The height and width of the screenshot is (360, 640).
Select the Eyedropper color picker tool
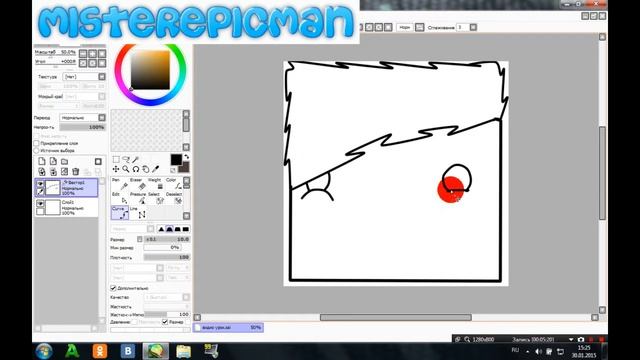click(156, 169)
